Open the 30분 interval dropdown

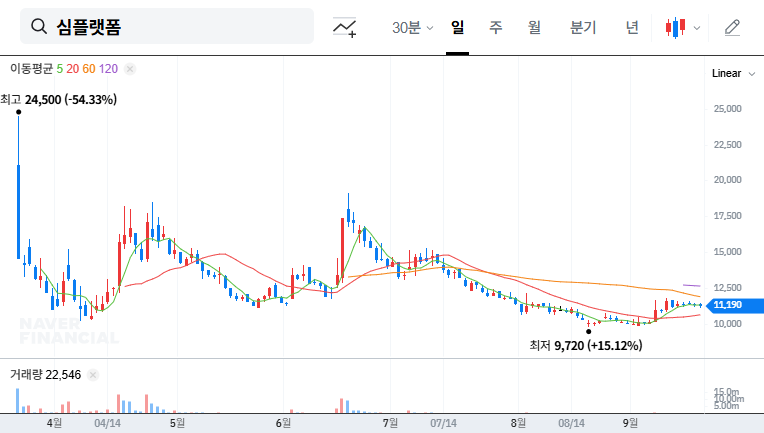click(412, 27)
